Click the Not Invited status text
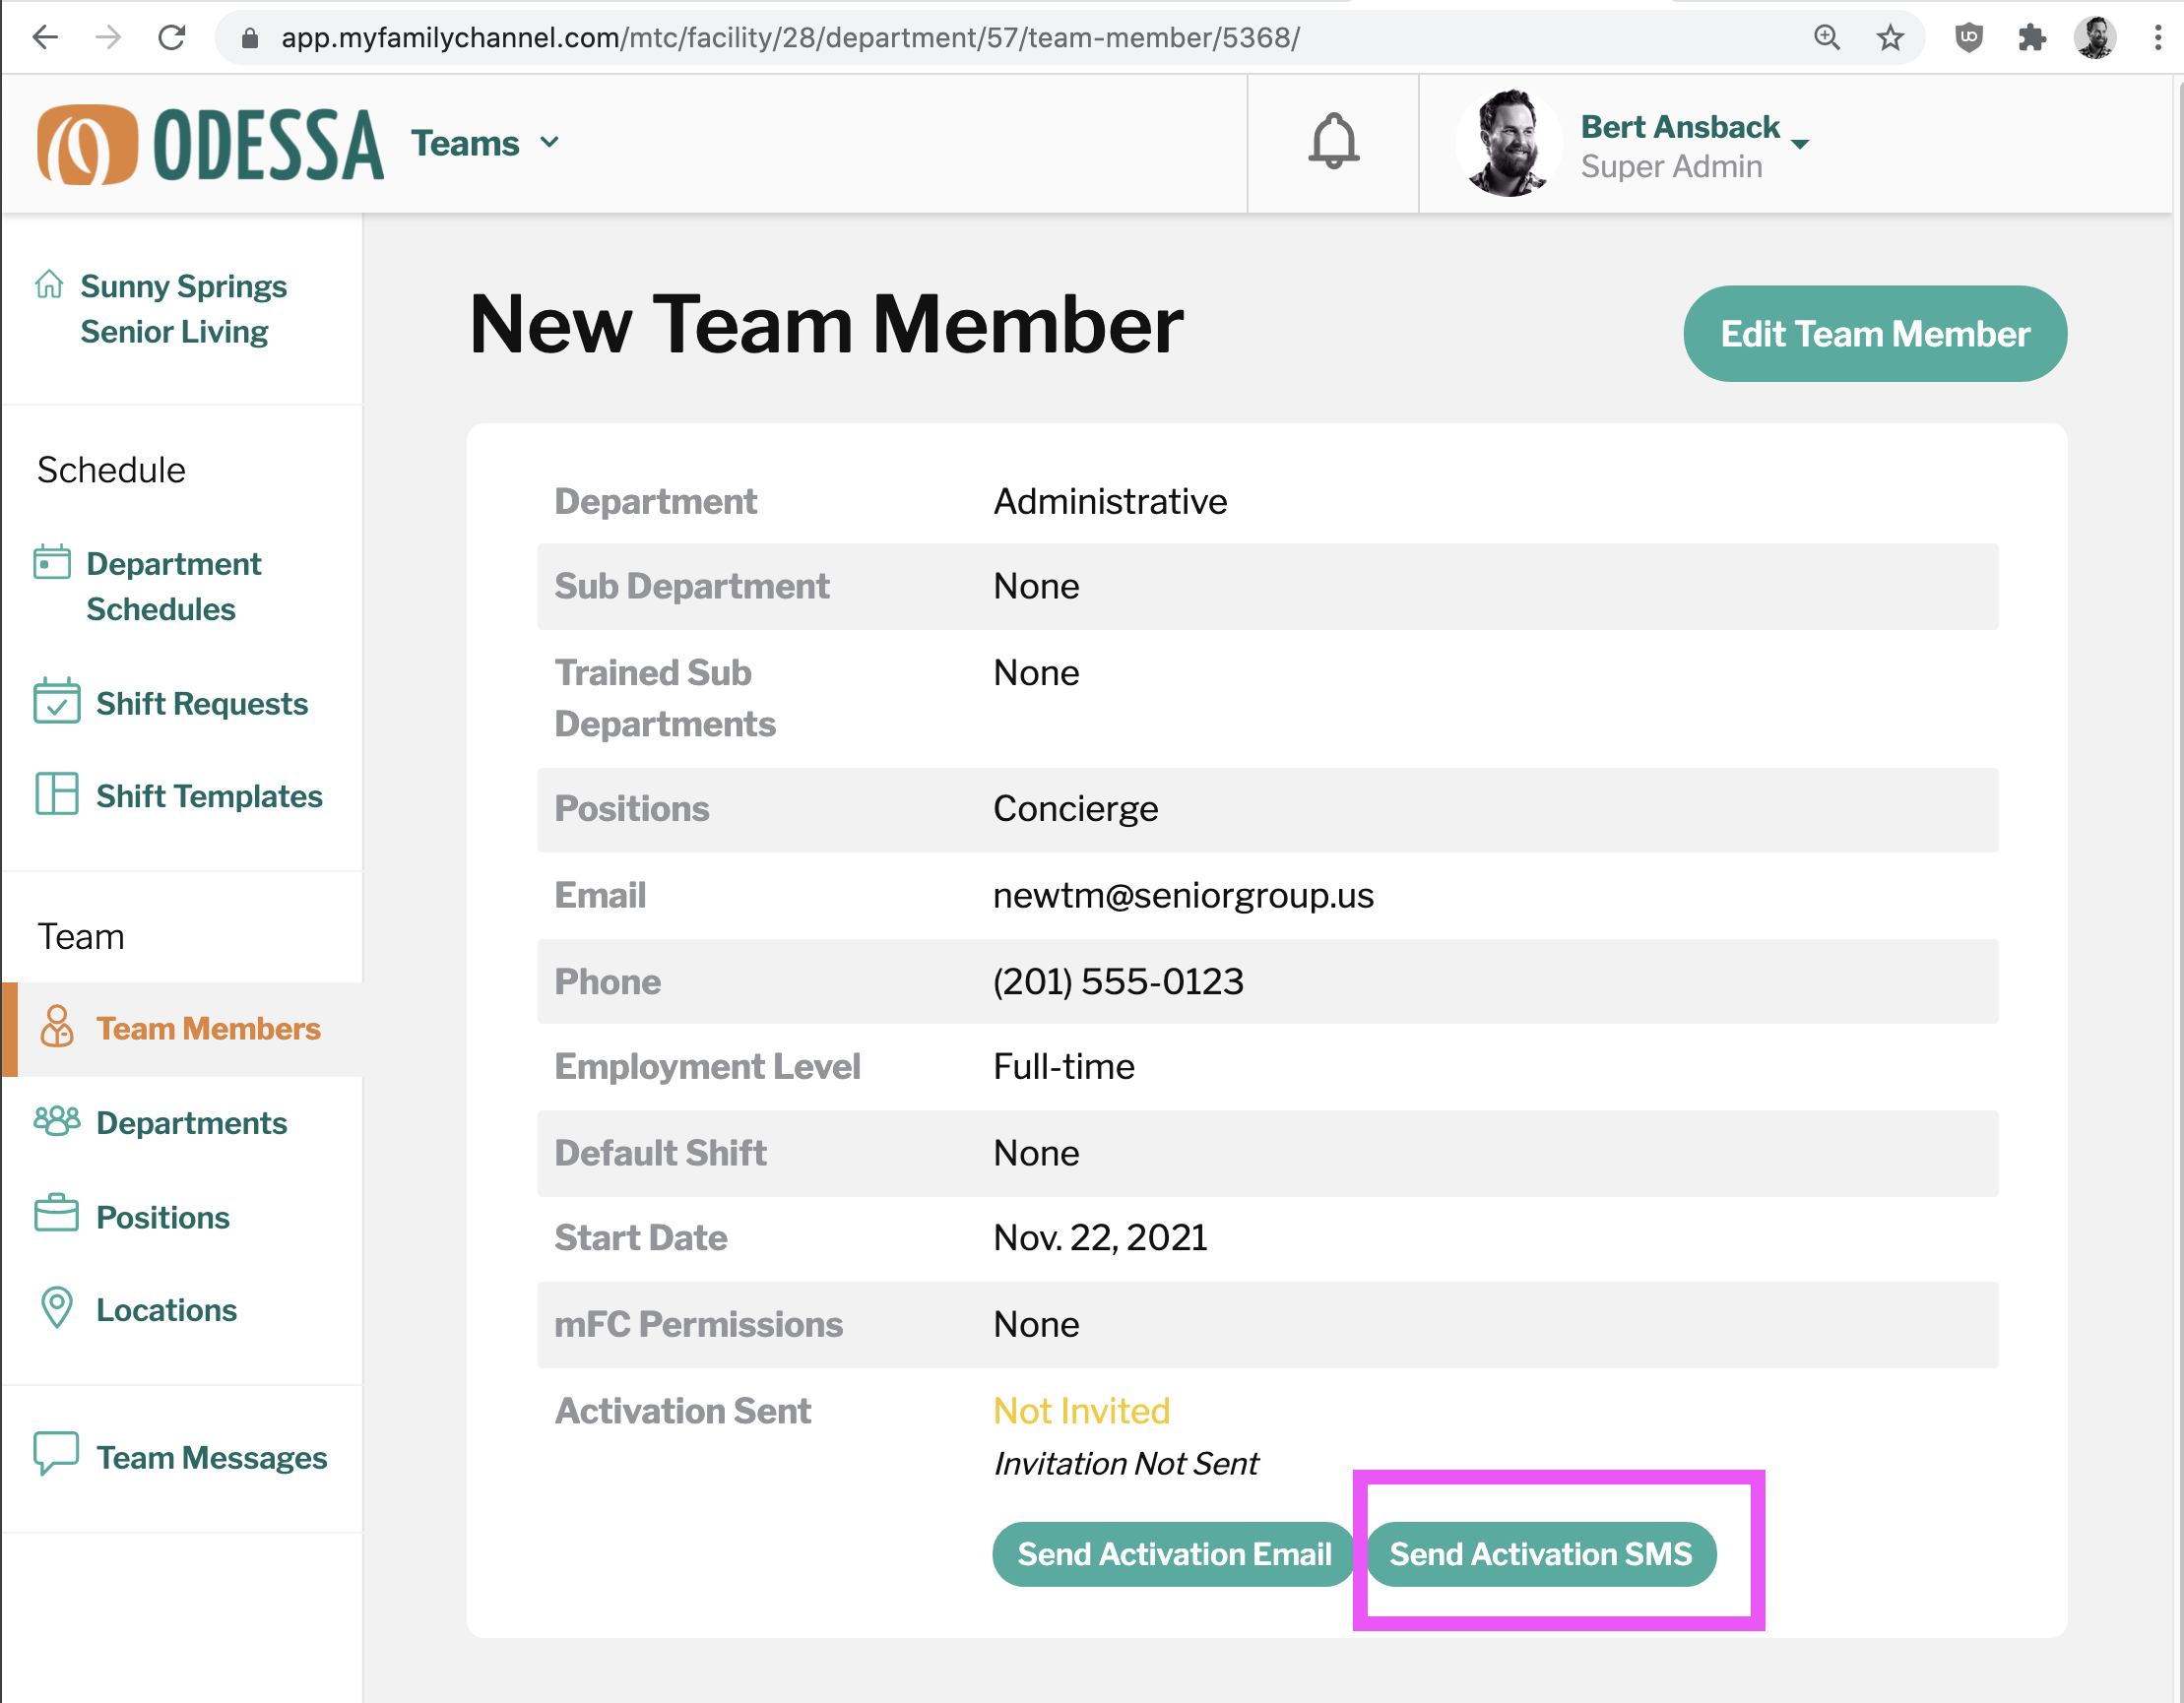Image resolution: width=2184 pixels, height=1703 pixels. [x=1081, y=1411]
